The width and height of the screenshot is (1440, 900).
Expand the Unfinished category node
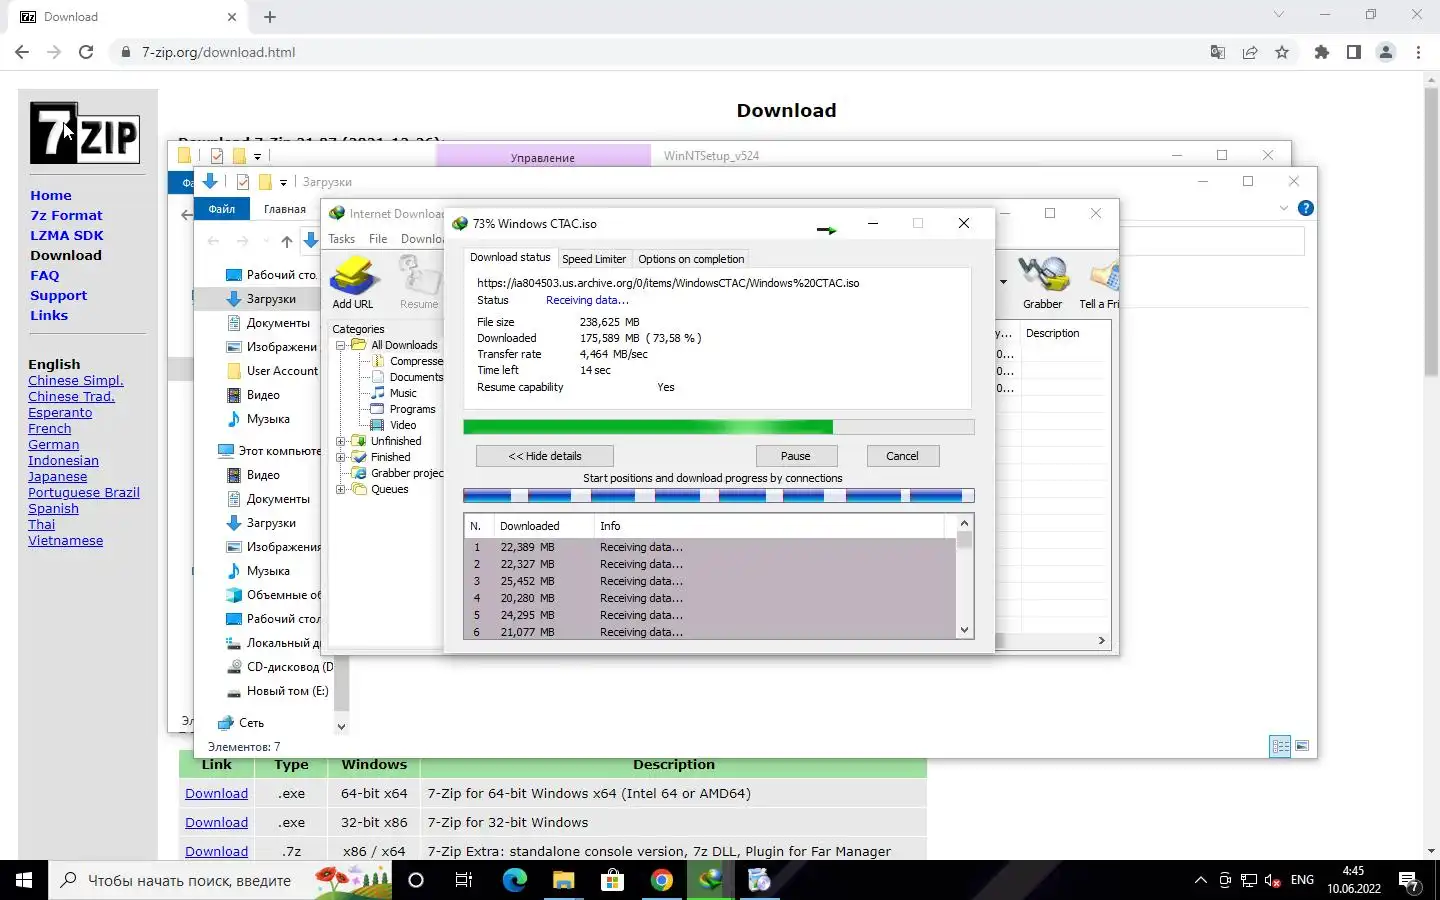(341, 441)
